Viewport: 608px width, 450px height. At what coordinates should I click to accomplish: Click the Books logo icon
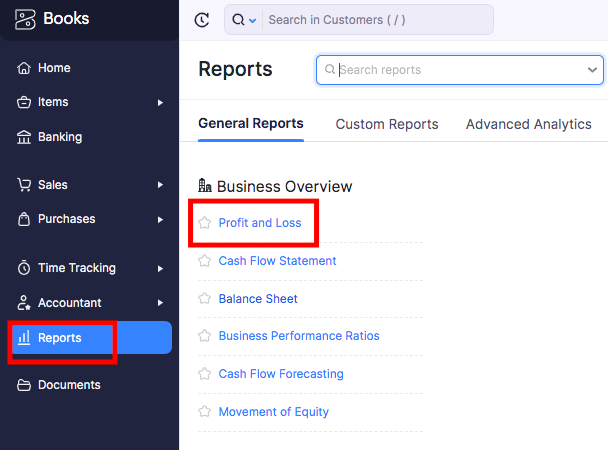coord(25,19)
